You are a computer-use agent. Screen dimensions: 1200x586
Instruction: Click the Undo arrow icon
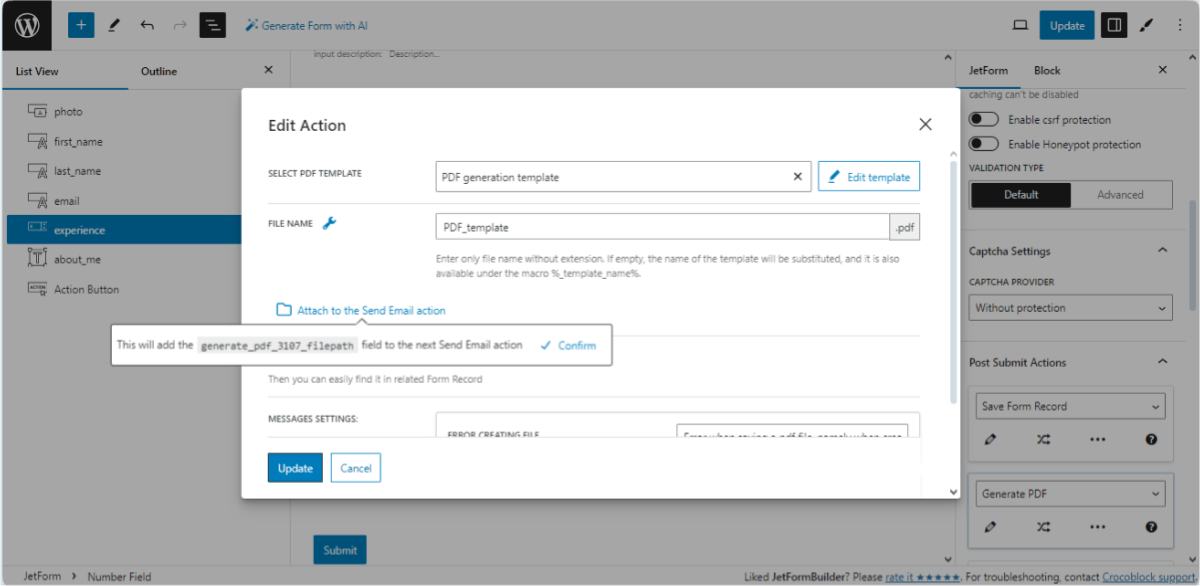coord(146,24)
